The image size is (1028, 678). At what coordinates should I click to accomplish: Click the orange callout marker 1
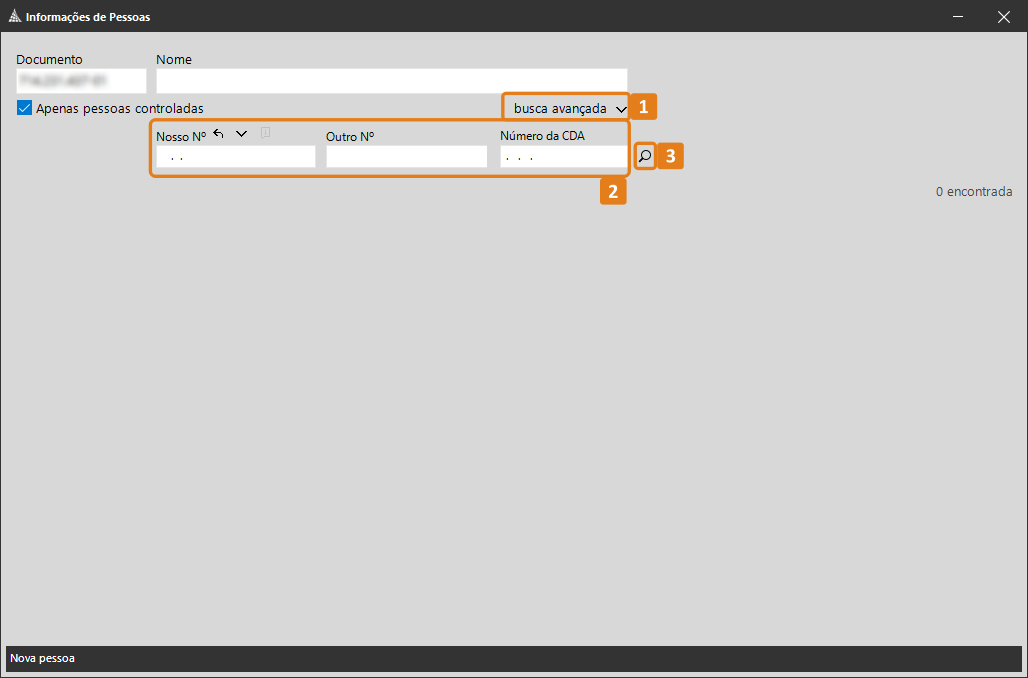point(644,106)
